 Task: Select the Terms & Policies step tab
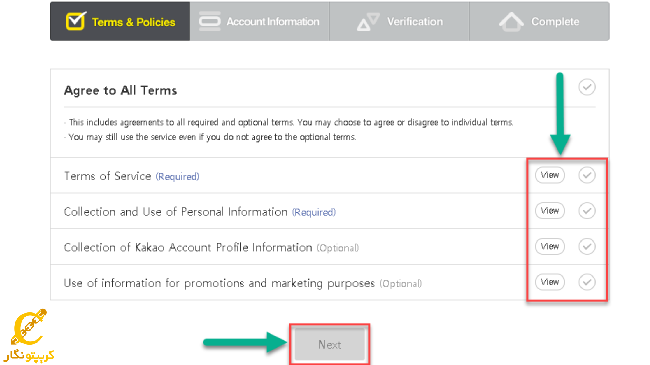pos(120,21)
